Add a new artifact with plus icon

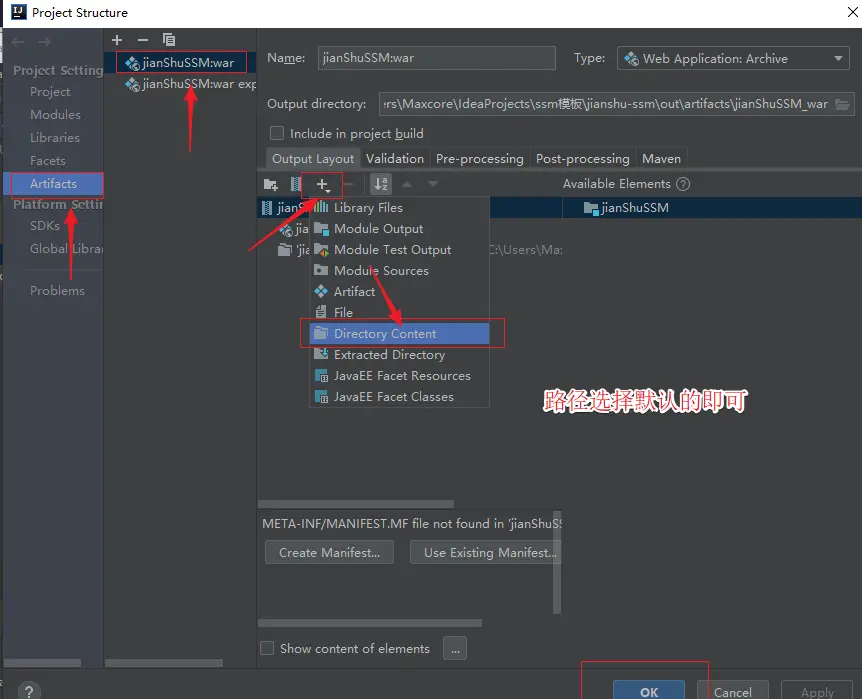click(117, 40)
